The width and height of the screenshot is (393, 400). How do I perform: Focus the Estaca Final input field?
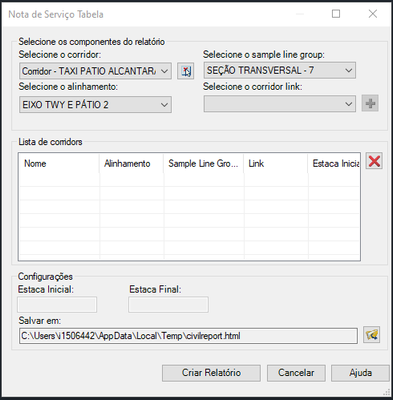click(x=168, y=304)
